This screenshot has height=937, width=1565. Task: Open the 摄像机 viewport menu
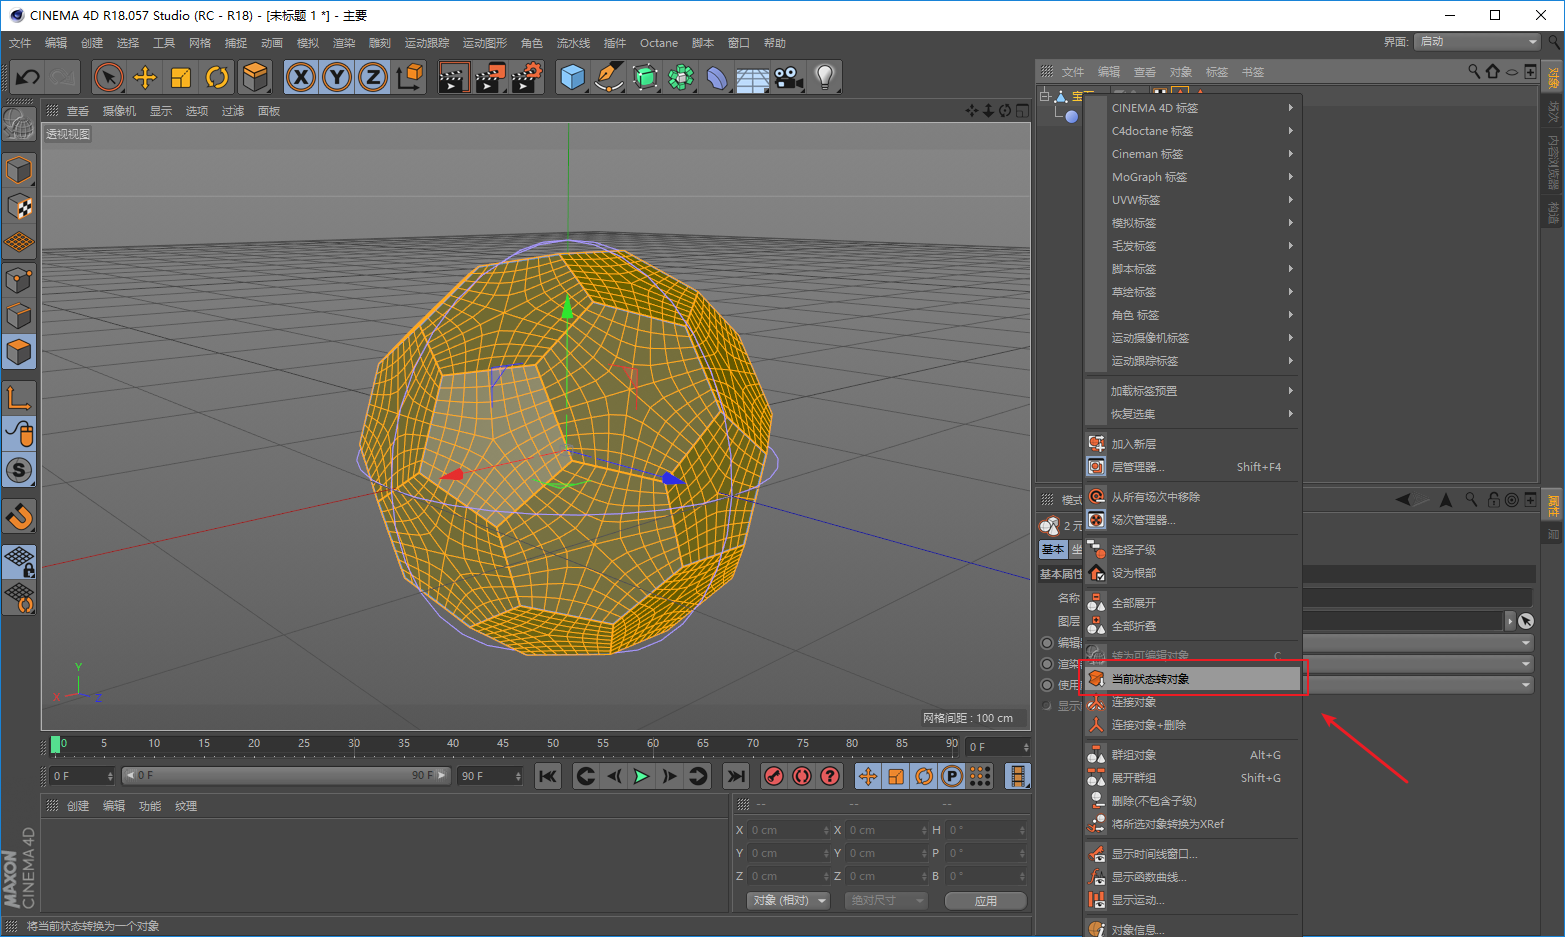(119, 111)
